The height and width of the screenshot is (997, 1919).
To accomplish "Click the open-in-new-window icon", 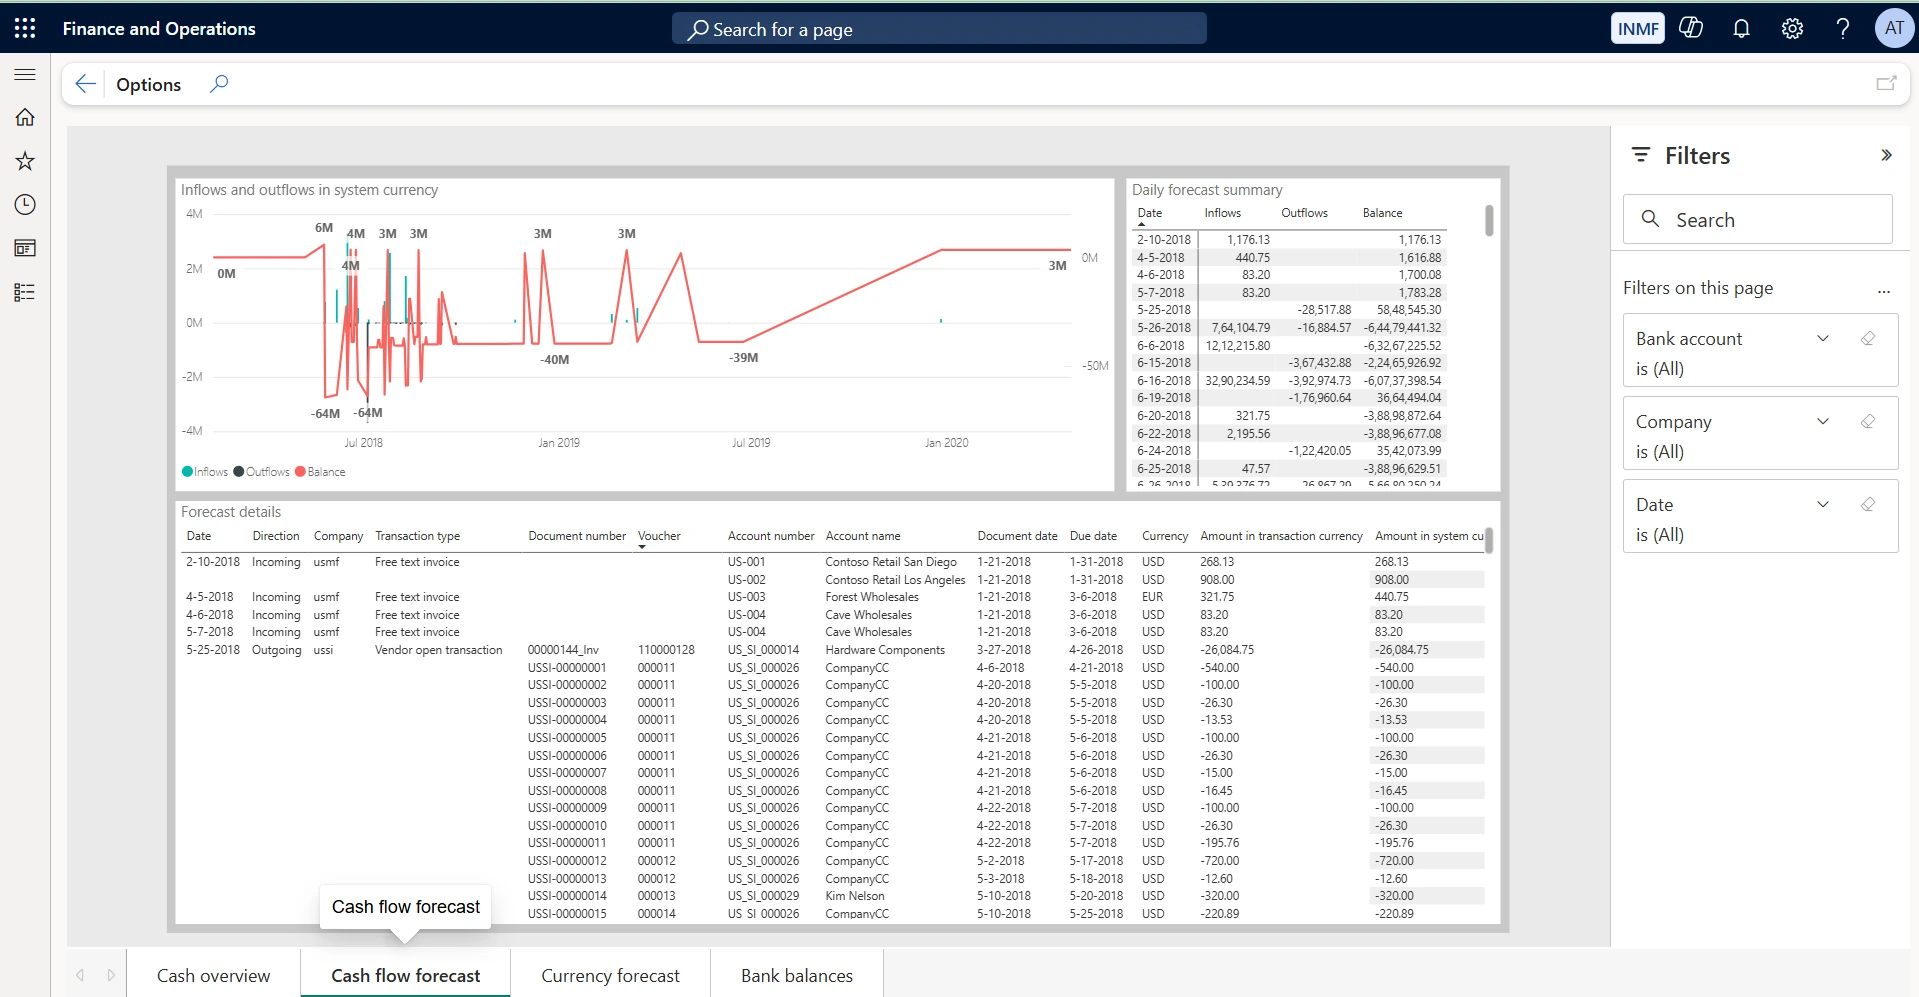I will click(x=1886, y=84).
